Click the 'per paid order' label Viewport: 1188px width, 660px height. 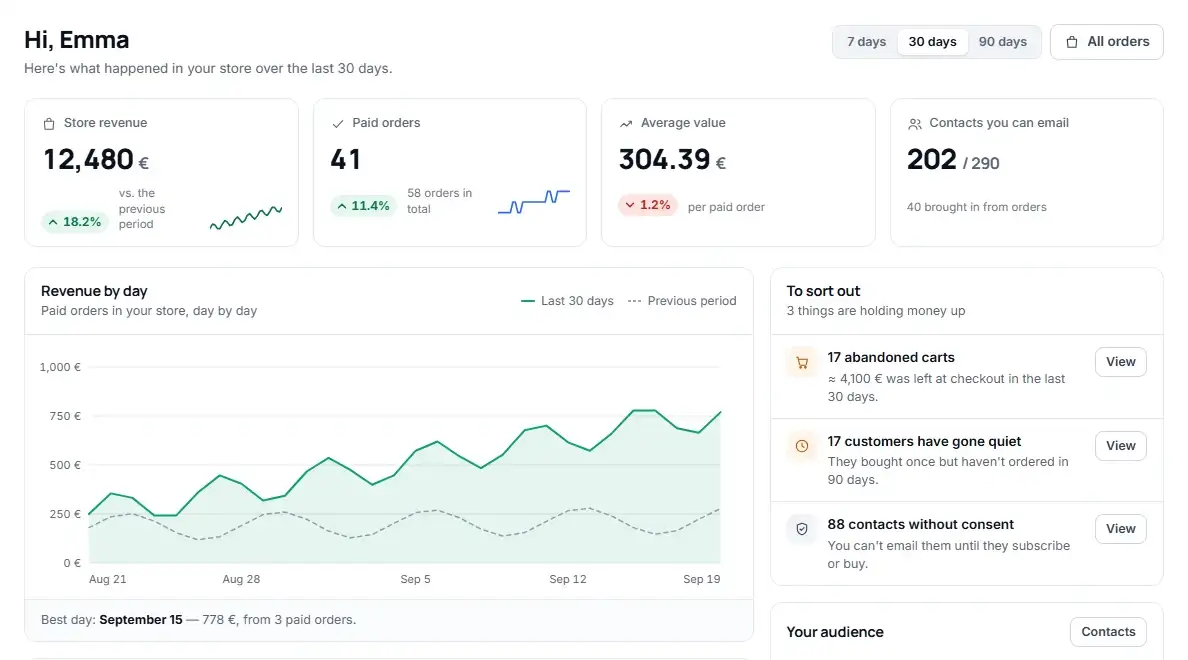pos(726,207)
